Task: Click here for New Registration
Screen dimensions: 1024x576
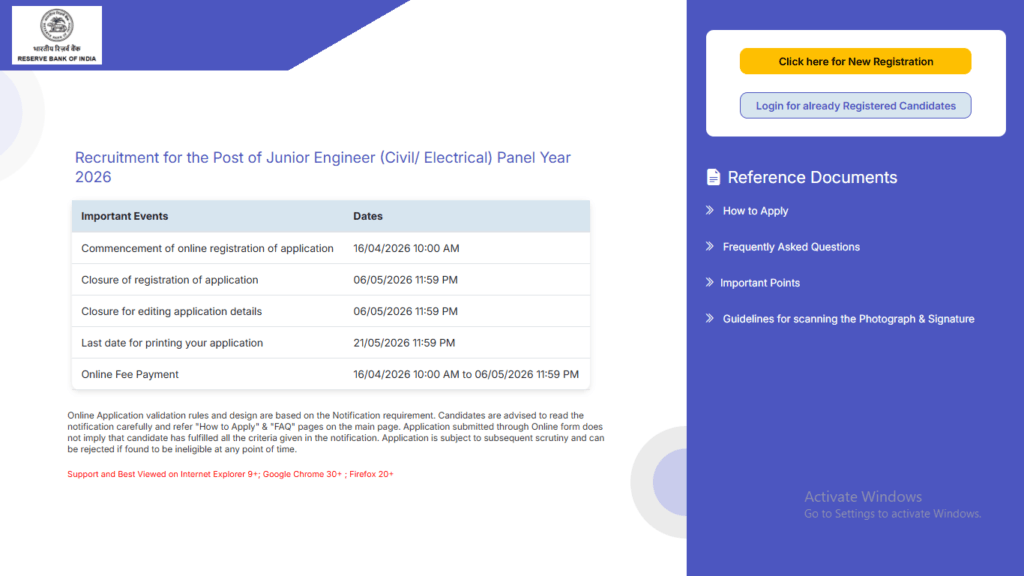Action: [x=854, y=61]
